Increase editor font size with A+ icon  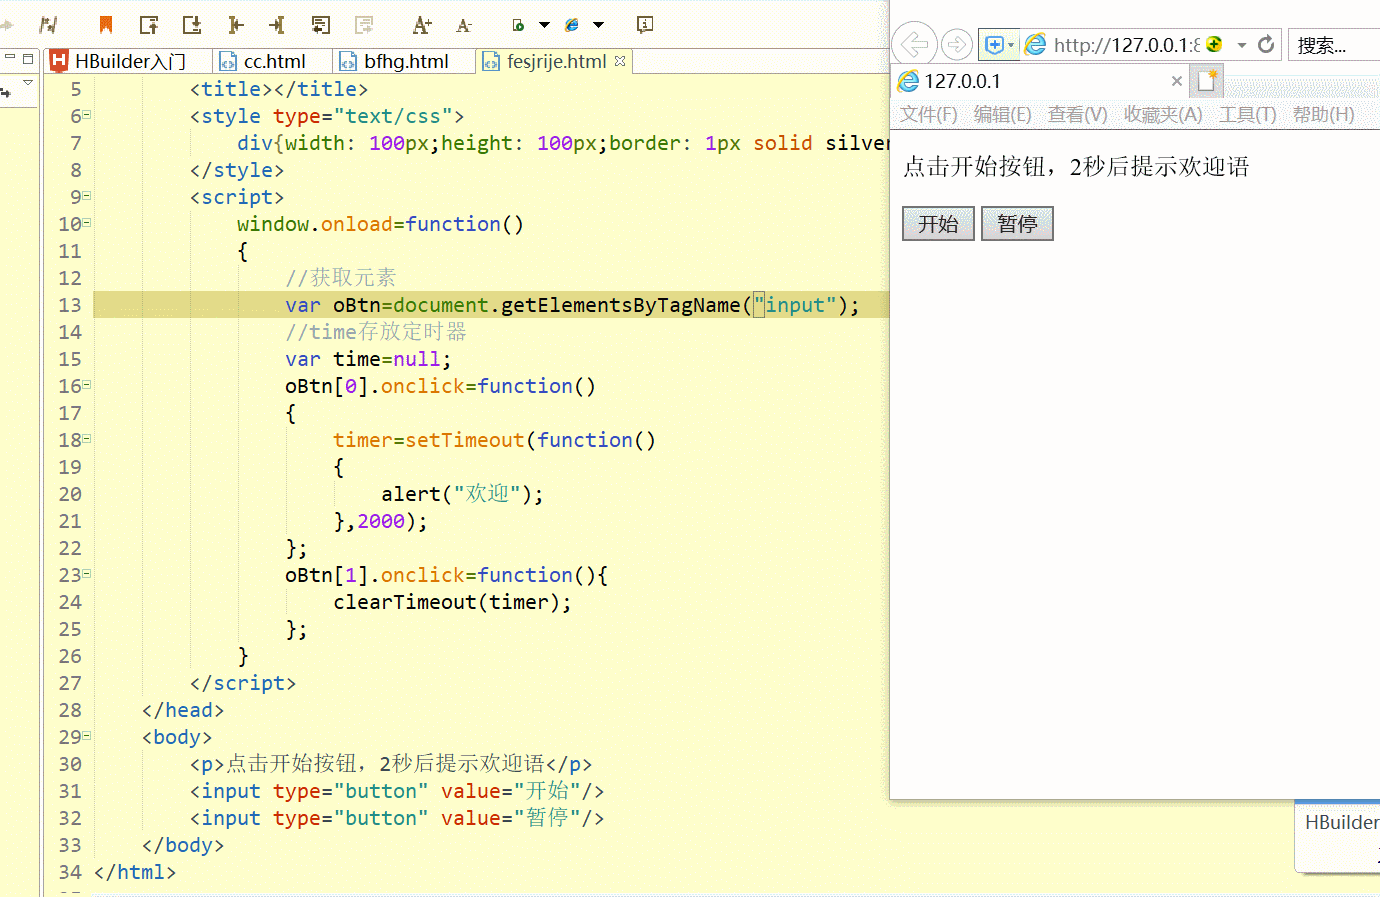click(x=422, y=25)
